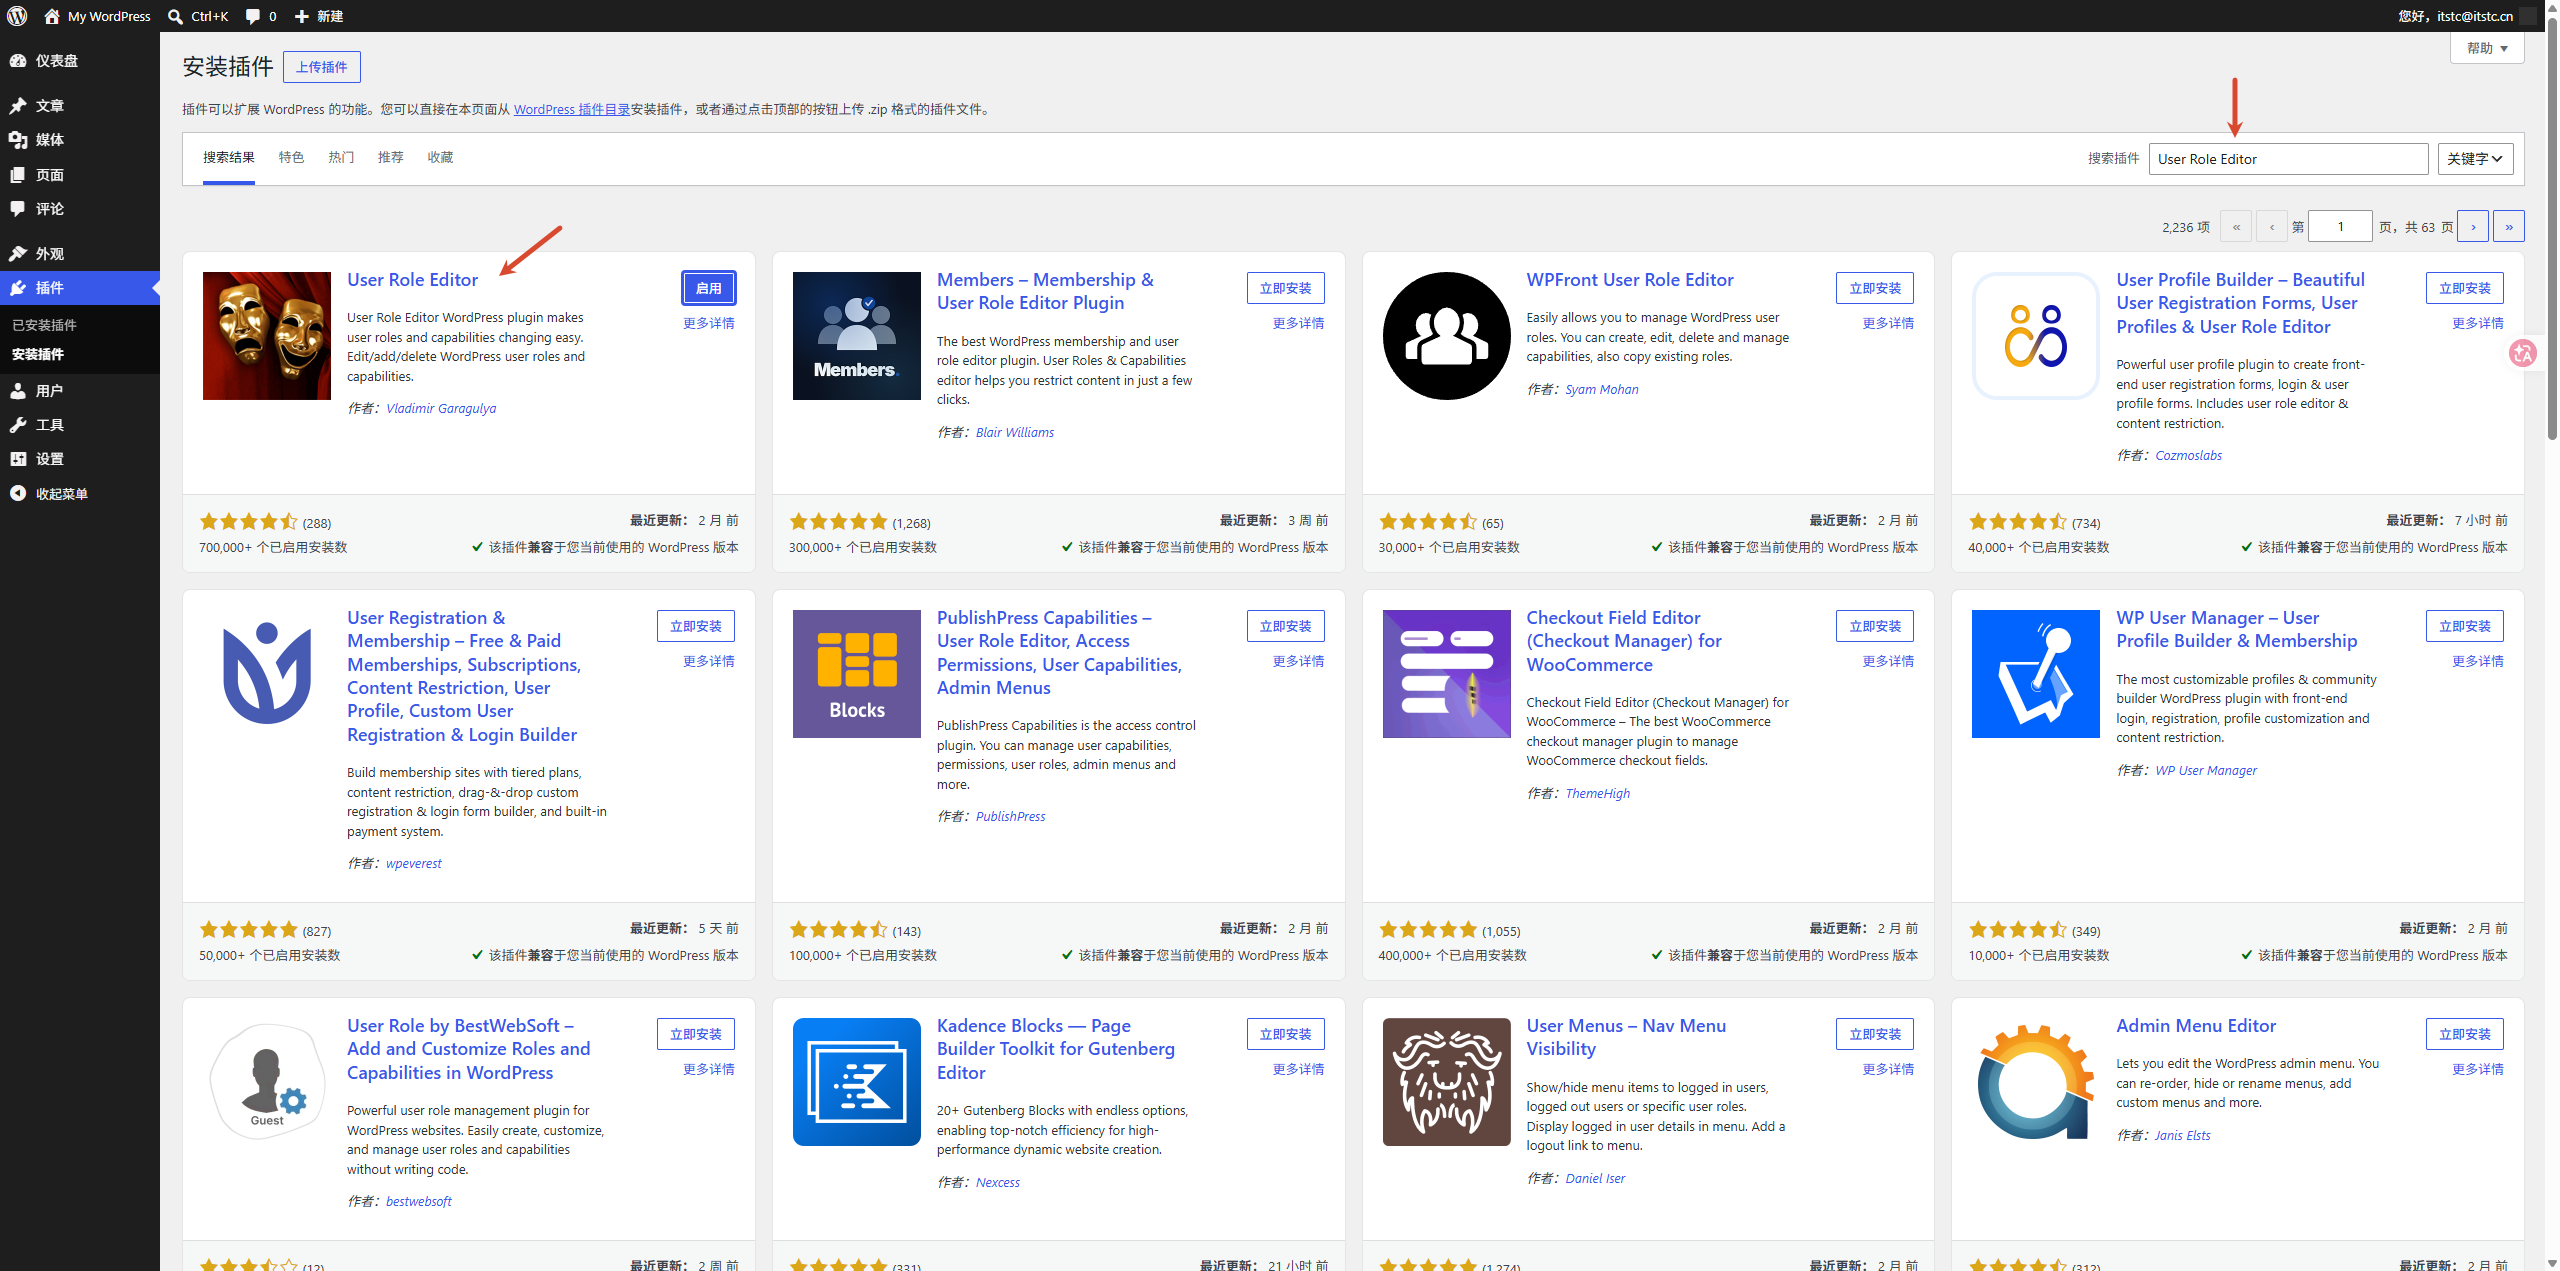Jump to last results page
Image resolution: width=2560 pixels, height=1271 pixels.
pos(2509,227)
